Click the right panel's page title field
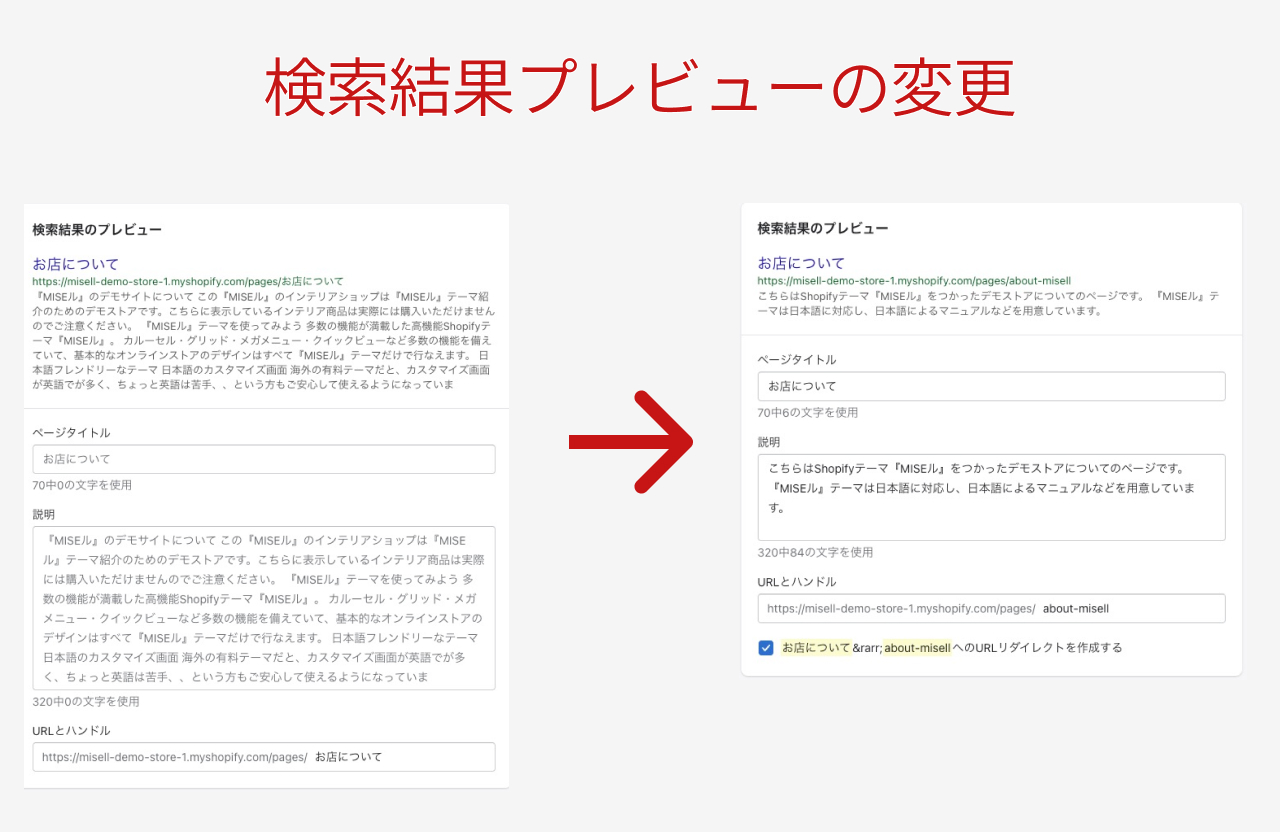This screenshot has width=1280, height=832. (x=991, y=386)
